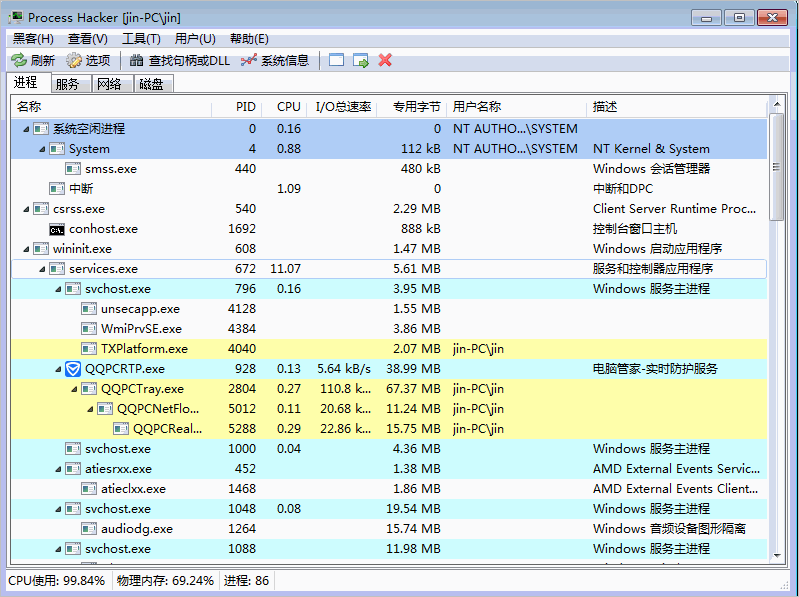Screen dimensions: 799x597
Task: Collapse the QQPCNetFlo... tree node
Action: (x=90, y=409)
